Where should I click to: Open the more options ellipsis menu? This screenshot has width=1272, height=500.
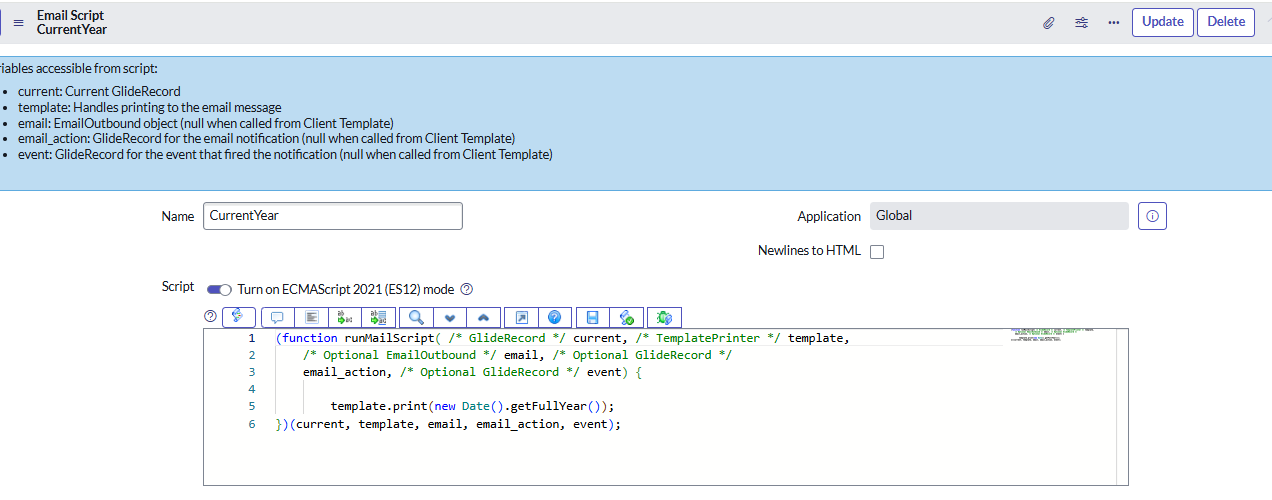pos(1113,22)
